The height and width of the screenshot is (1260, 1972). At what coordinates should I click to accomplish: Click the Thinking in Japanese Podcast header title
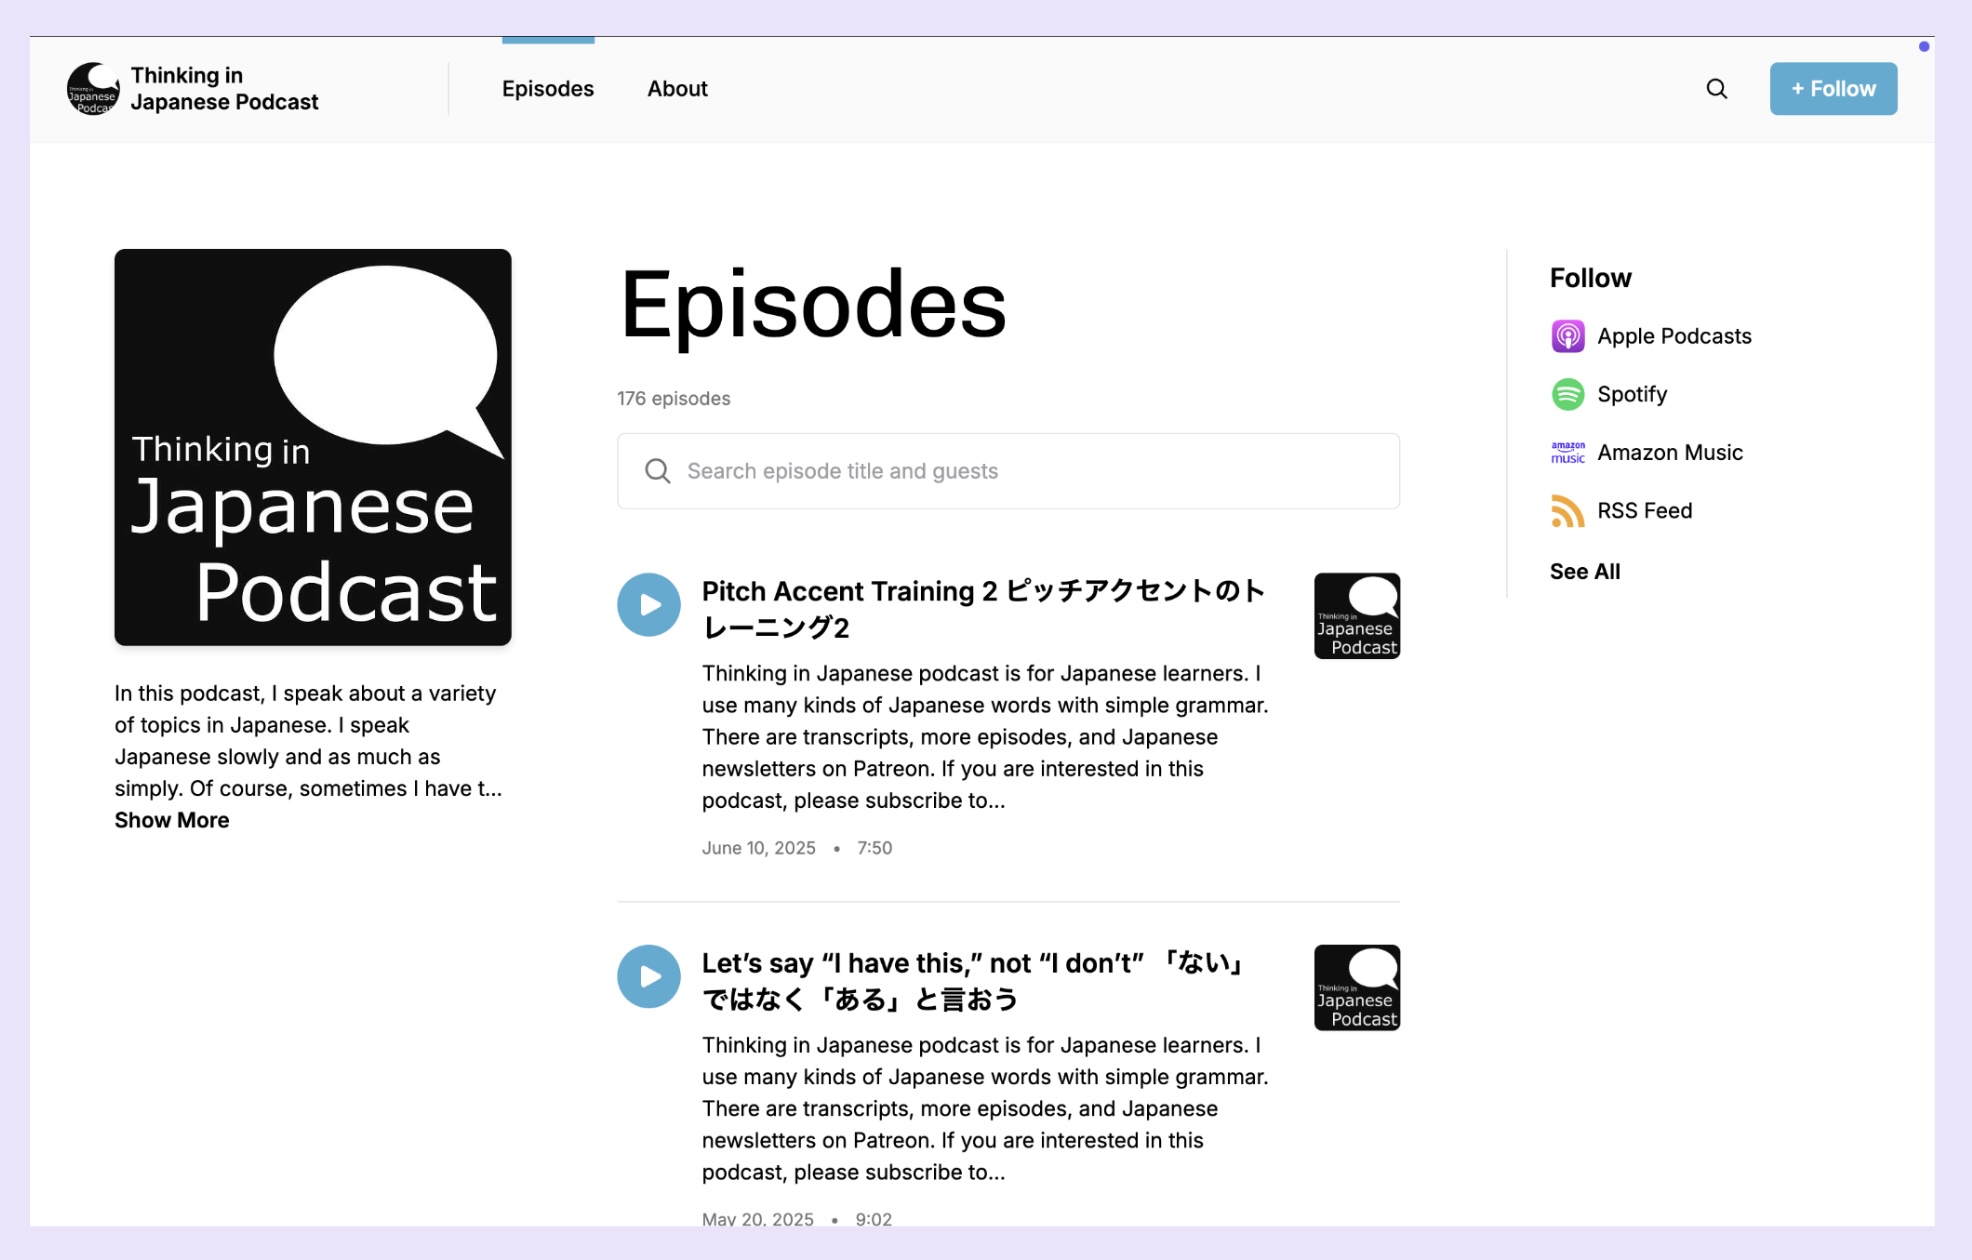224,89
